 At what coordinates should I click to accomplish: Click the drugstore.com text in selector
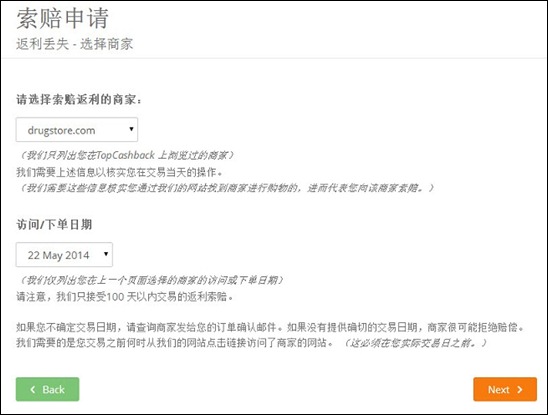[x=62, y=130]
